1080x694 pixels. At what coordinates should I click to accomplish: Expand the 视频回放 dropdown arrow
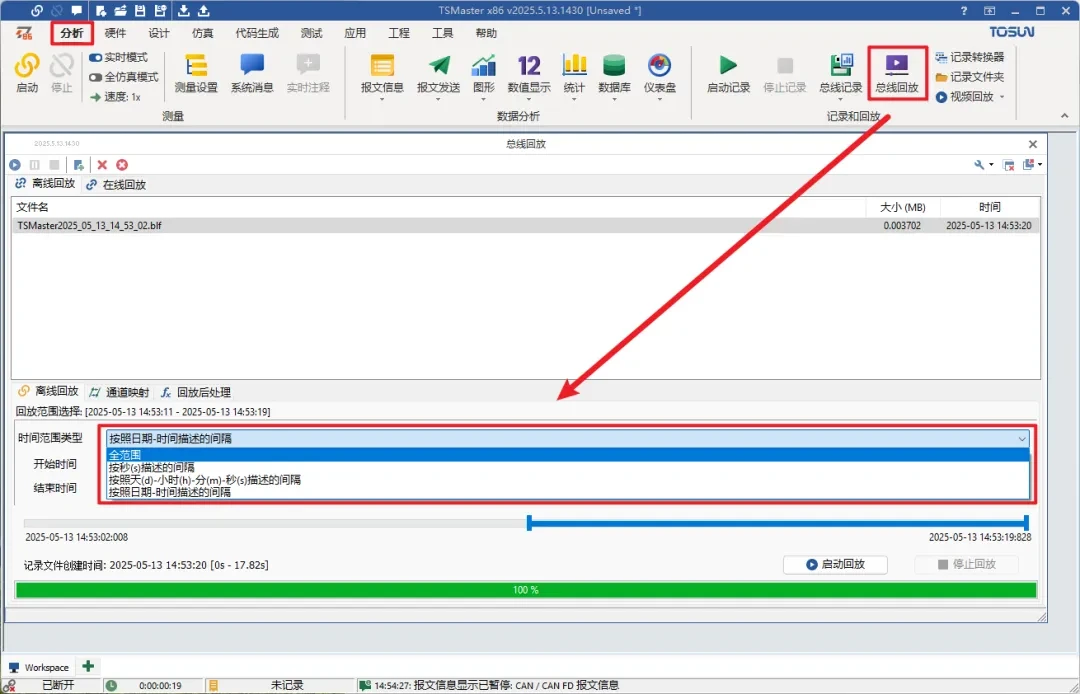click(x=1002, y=97)
